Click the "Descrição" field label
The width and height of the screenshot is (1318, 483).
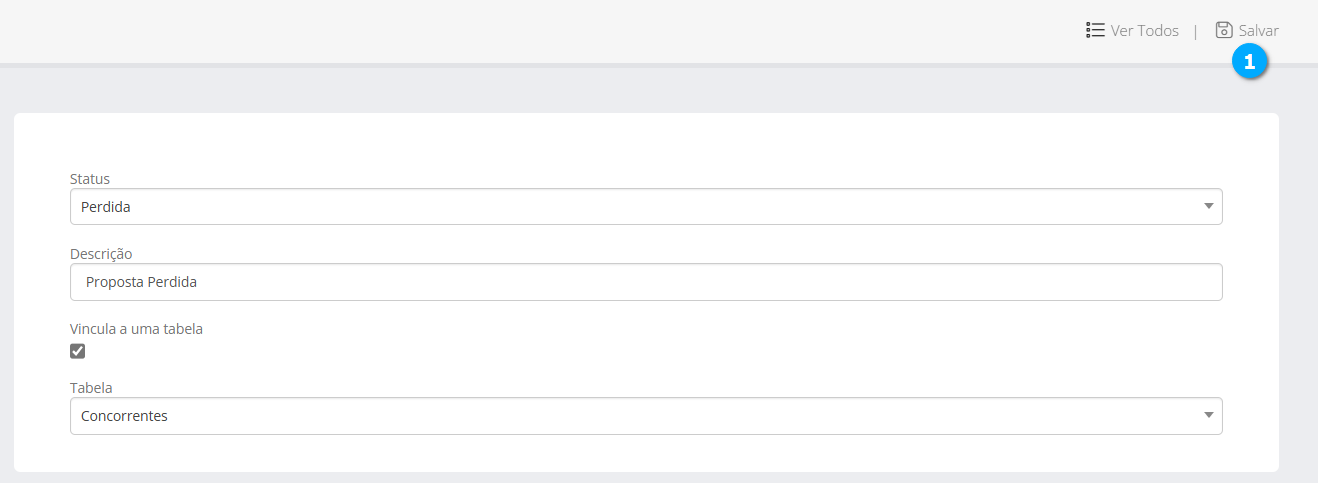point(101,254)
